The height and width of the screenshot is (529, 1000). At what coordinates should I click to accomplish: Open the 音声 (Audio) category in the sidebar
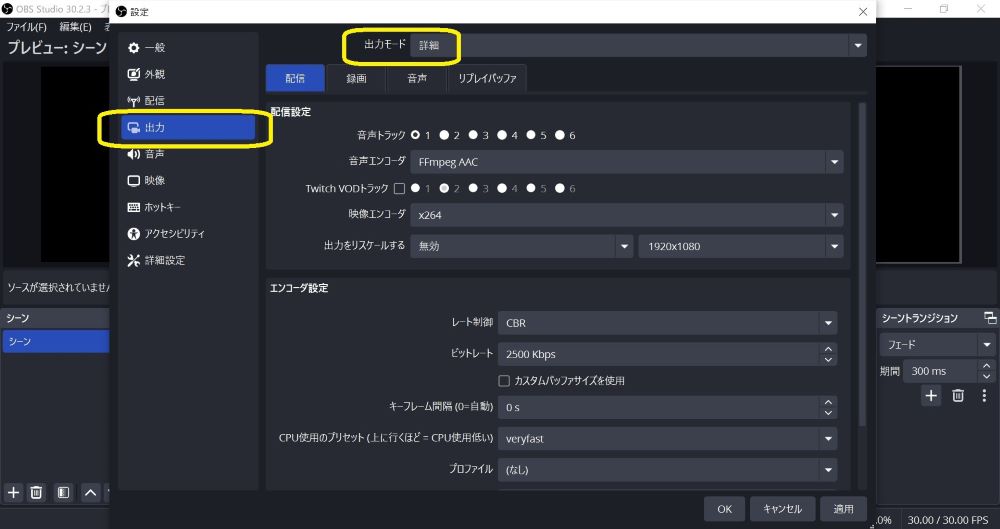188,154
